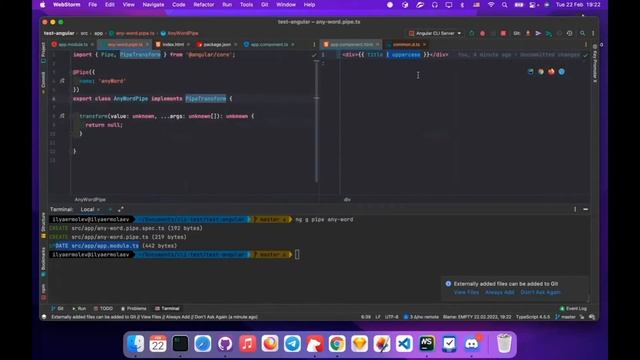Open the Project tool window from left sidebar
640x360 pixels.
43,52
